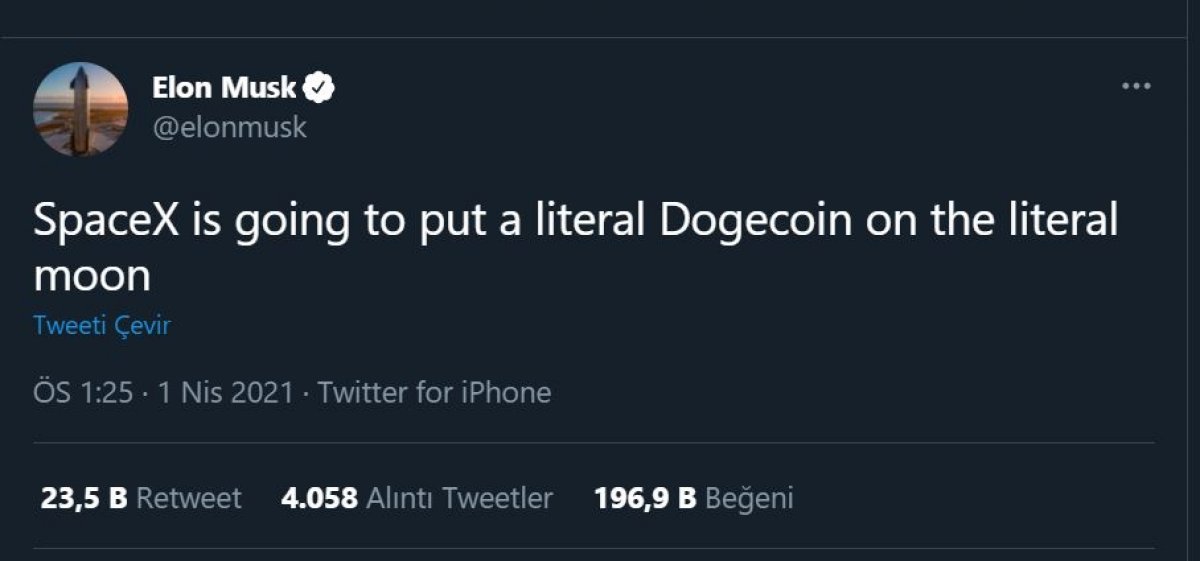View the Retweet label list
This screenshot has height=561, width=1200.
[x=188, y=498]
